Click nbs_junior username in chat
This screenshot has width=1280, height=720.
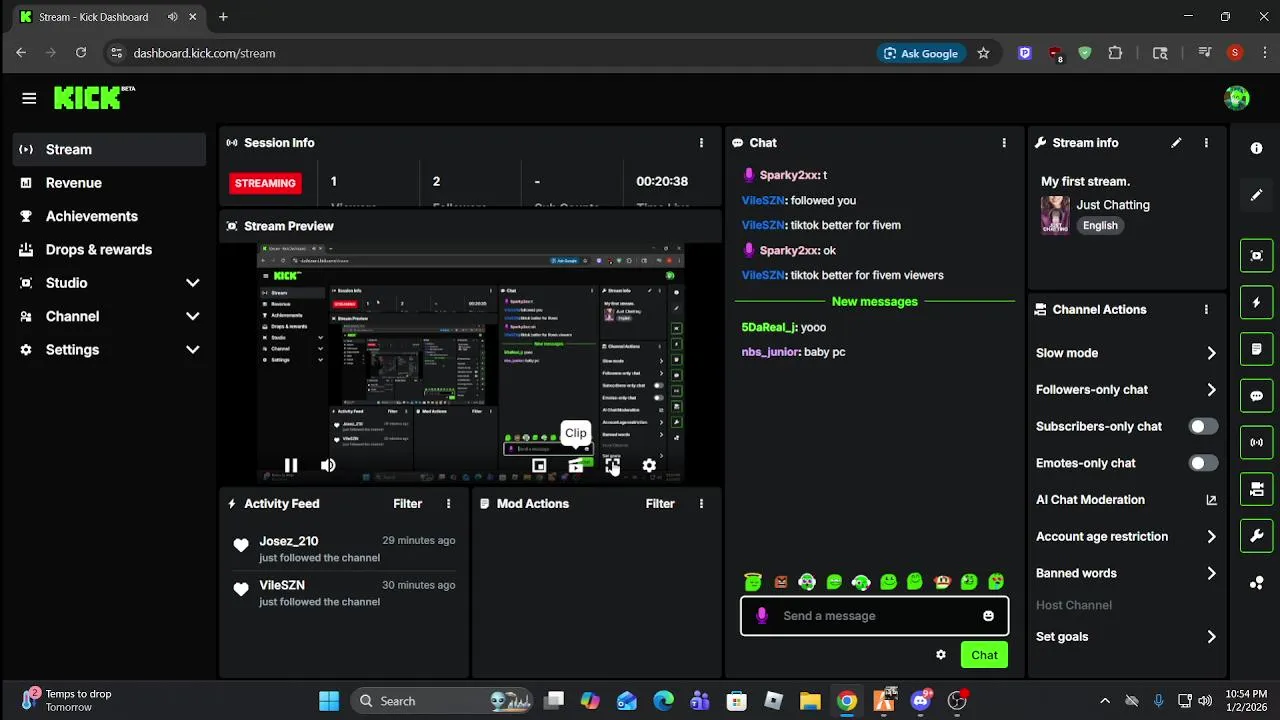770,352
